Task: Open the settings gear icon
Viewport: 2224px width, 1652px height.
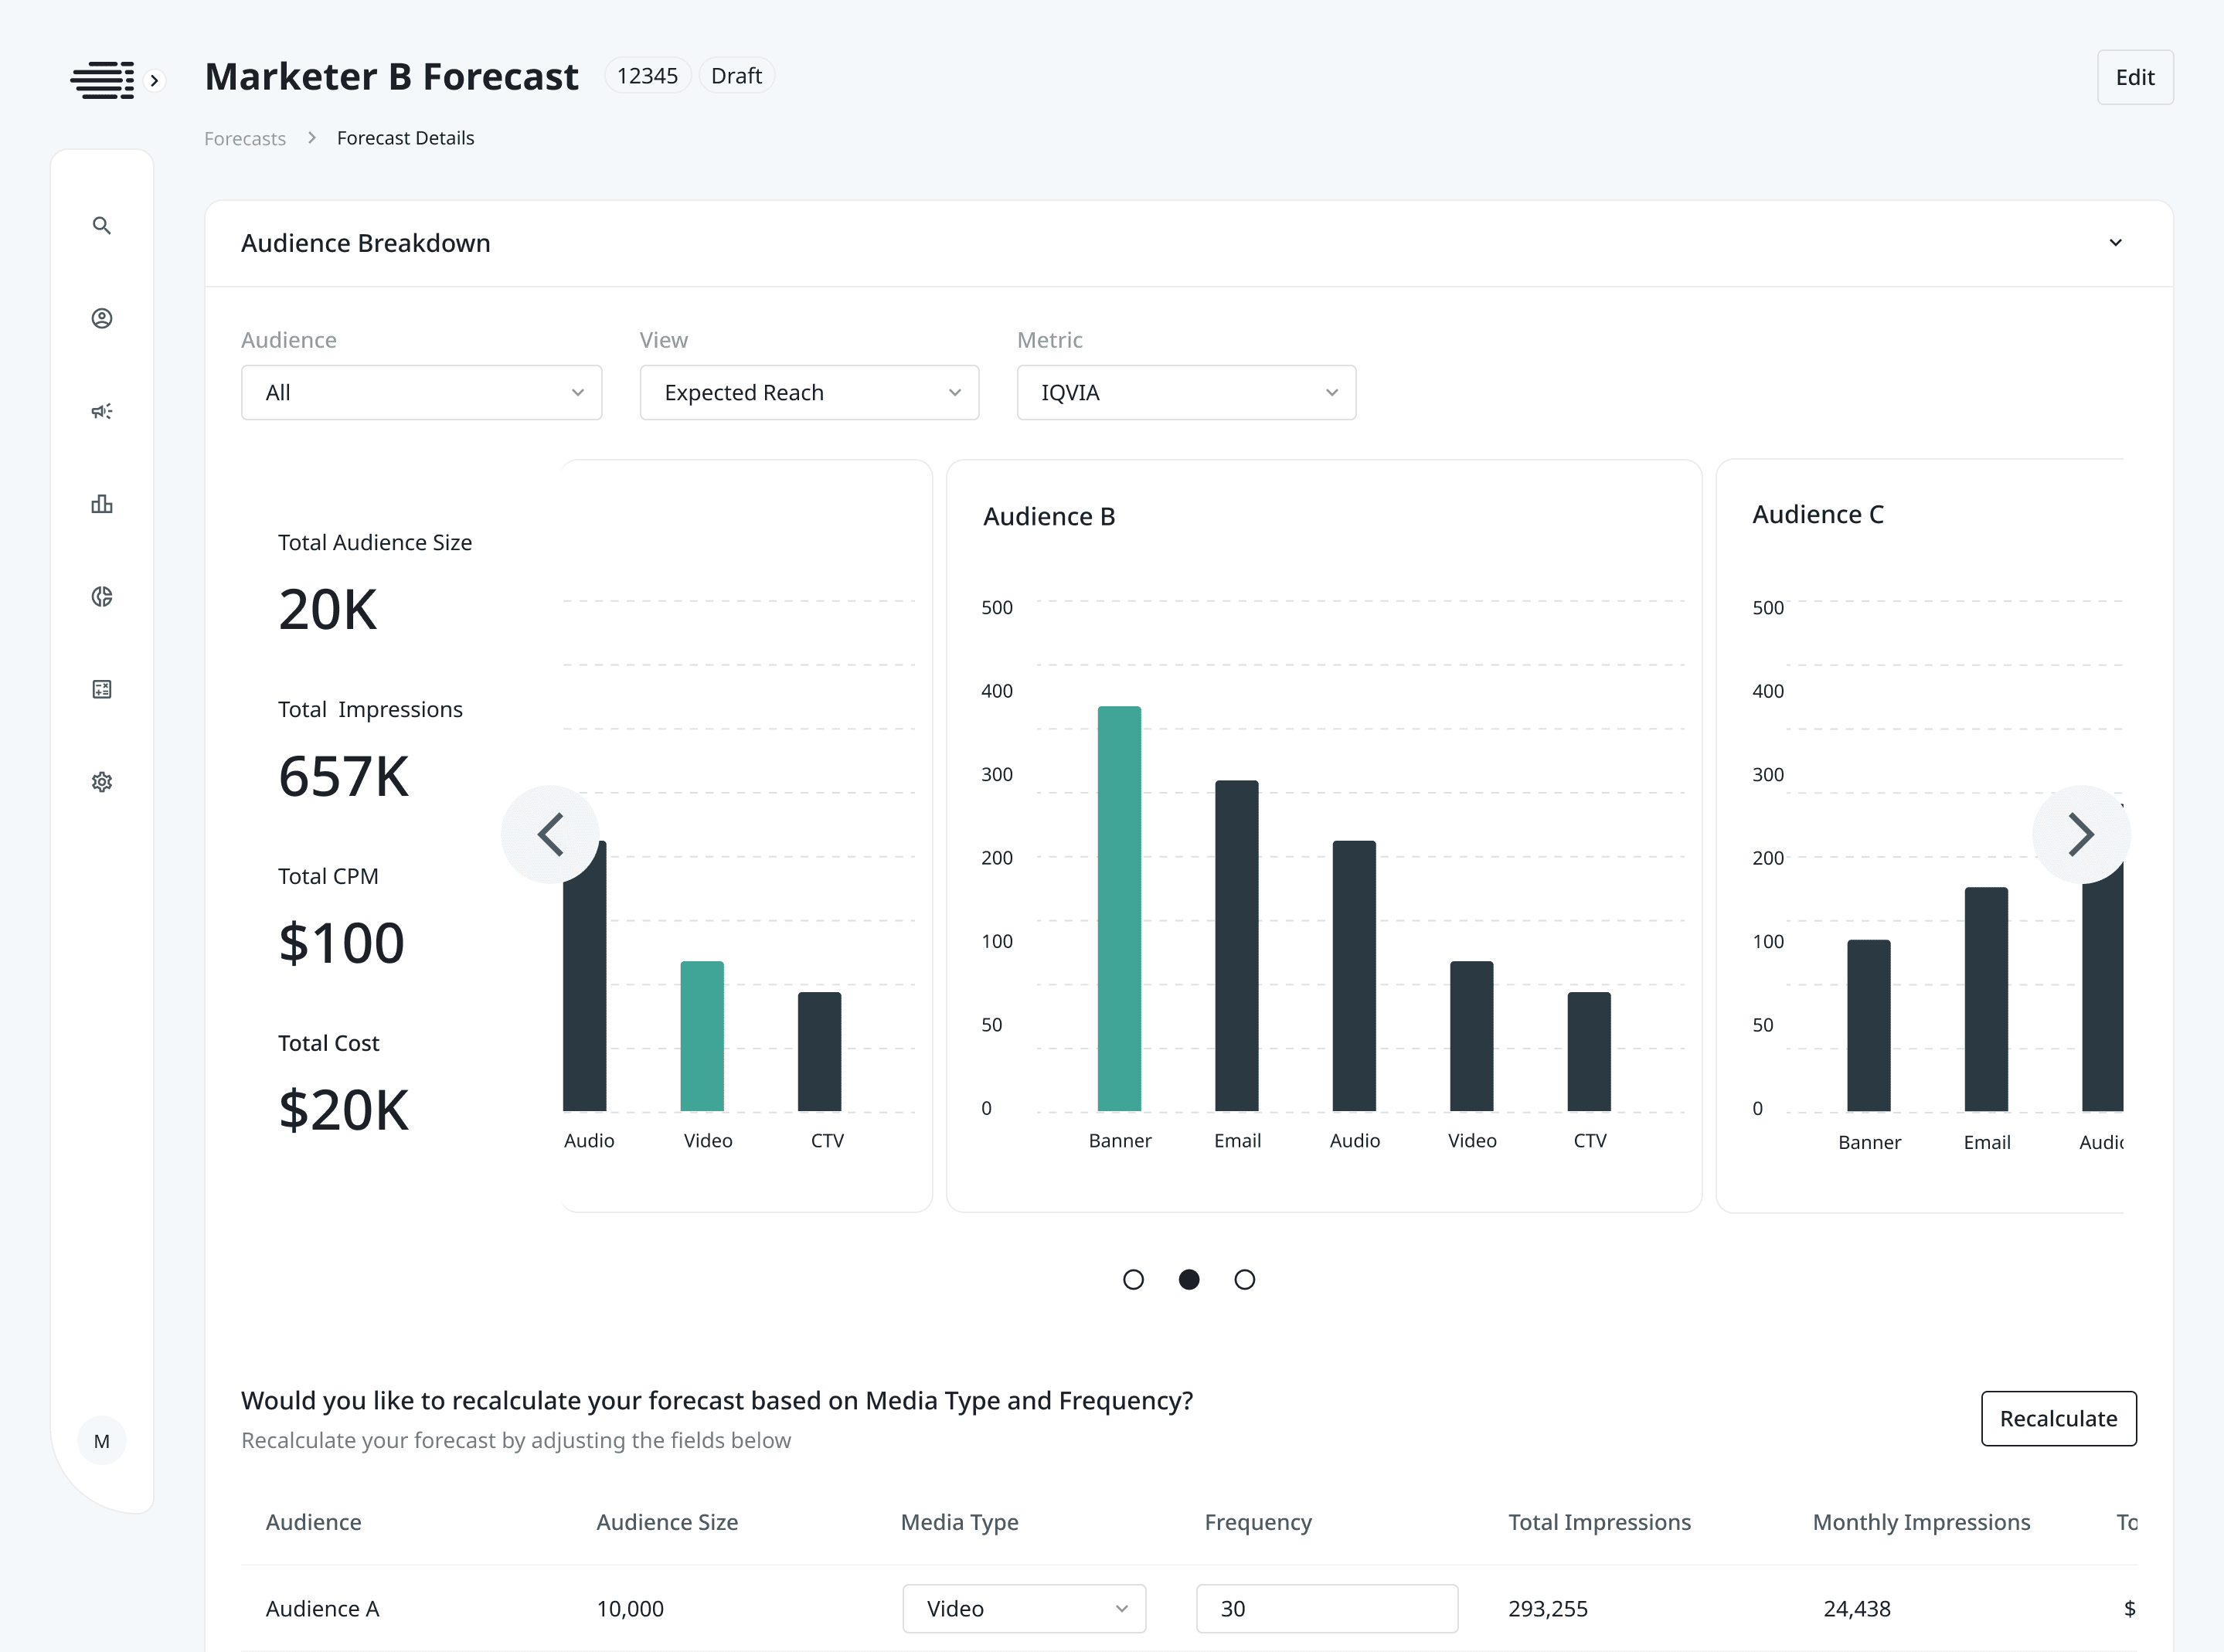Action: click(101, 781)
